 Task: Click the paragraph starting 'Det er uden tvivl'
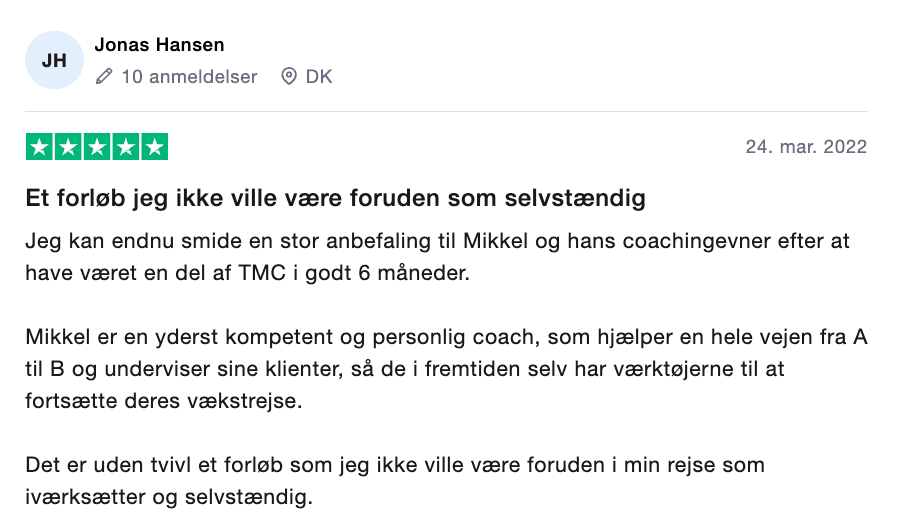coord(395,480)
